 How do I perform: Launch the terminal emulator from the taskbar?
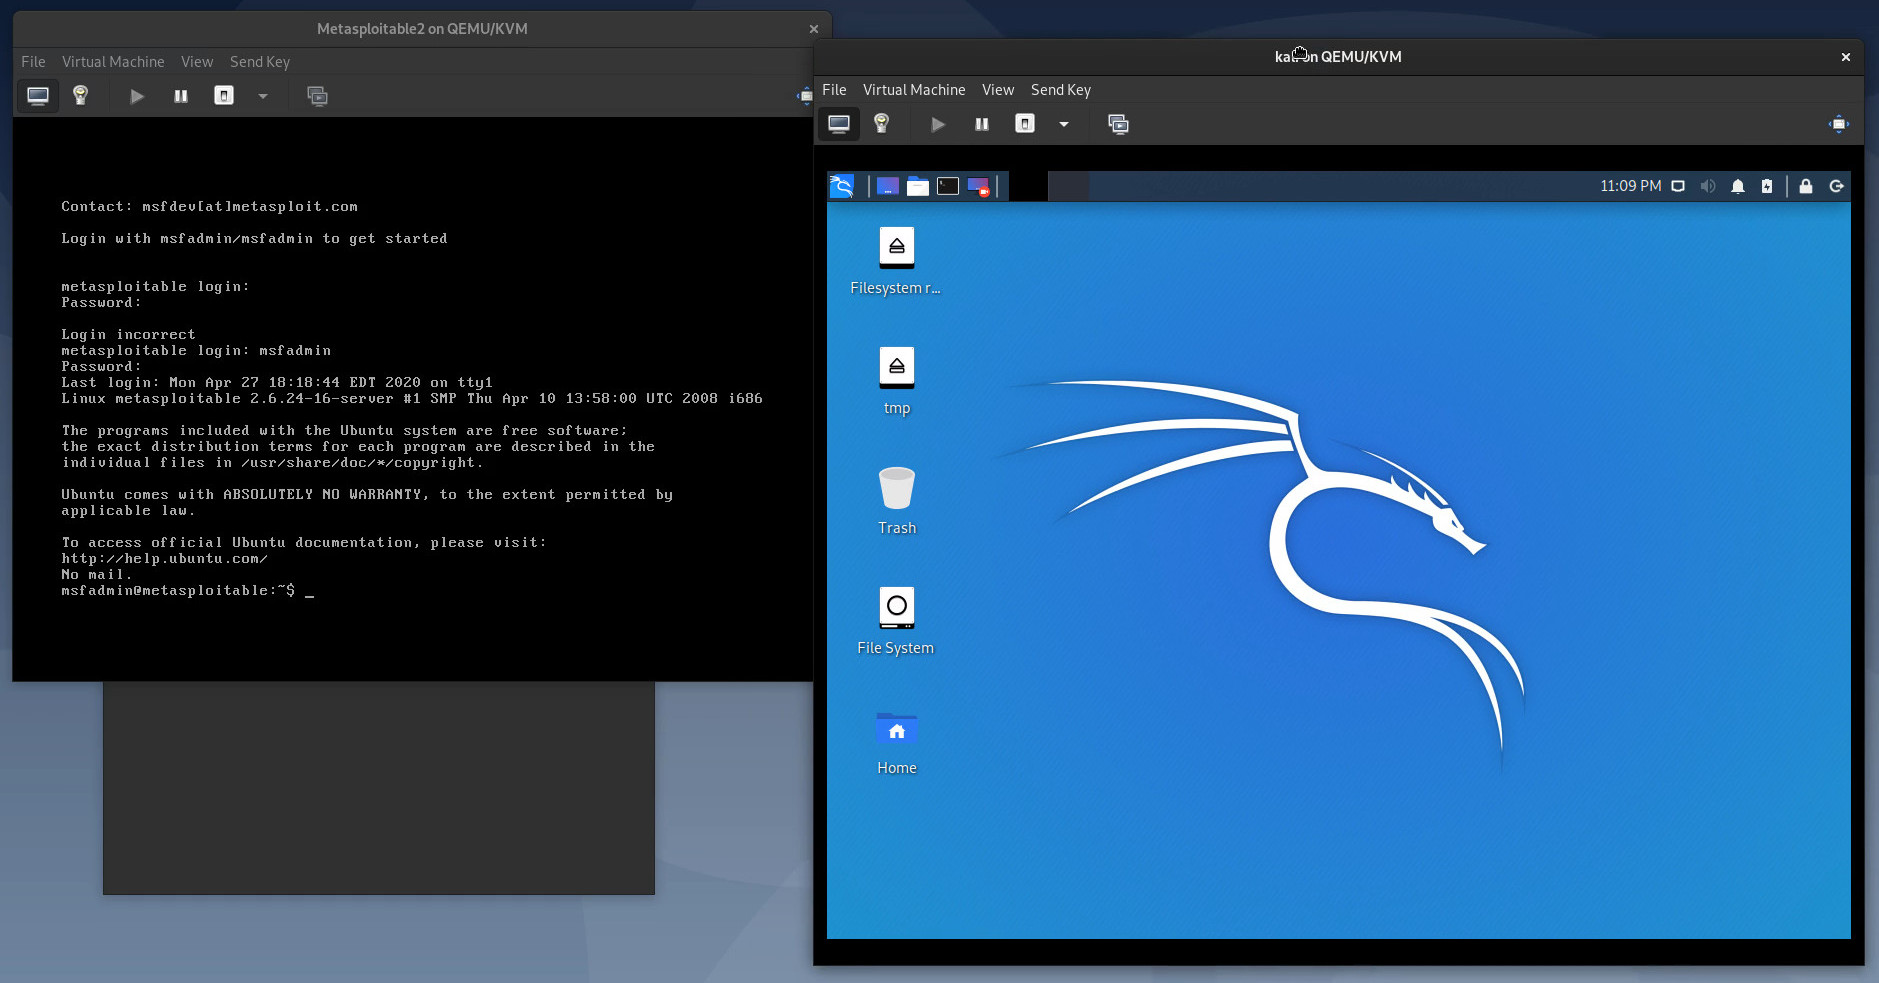pos(948,186)
